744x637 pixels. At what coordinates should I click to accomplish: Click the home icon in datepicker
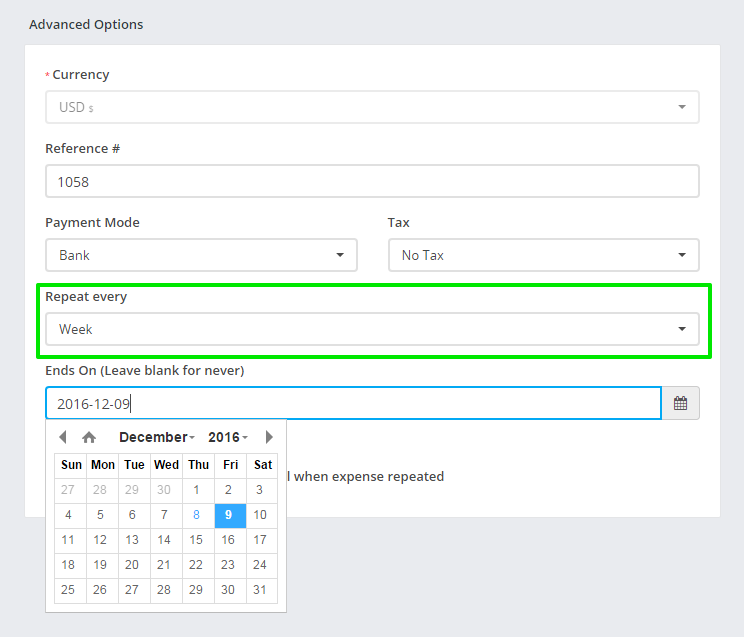click(89, 437)
